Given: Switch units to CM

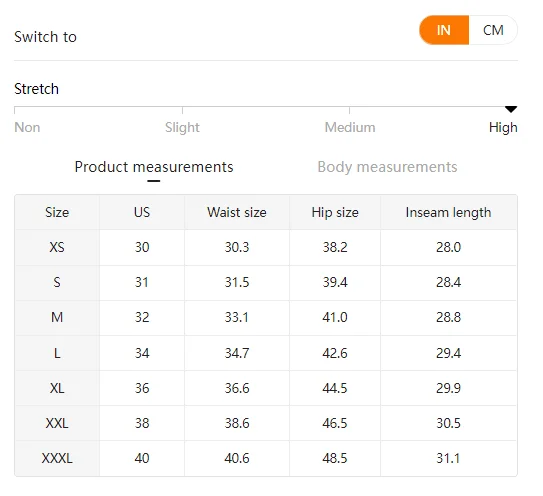Looking at the screenshot, I should coord(493,30).
